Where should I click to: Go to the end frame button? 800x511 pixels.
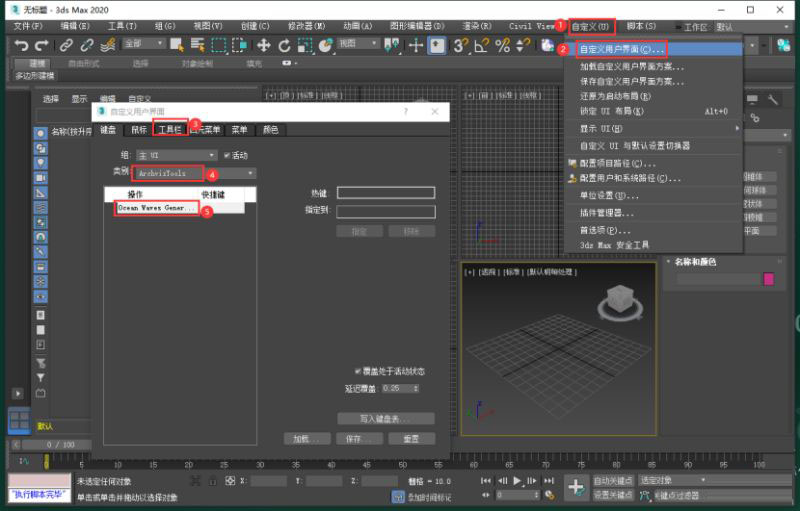coord(549,480)
